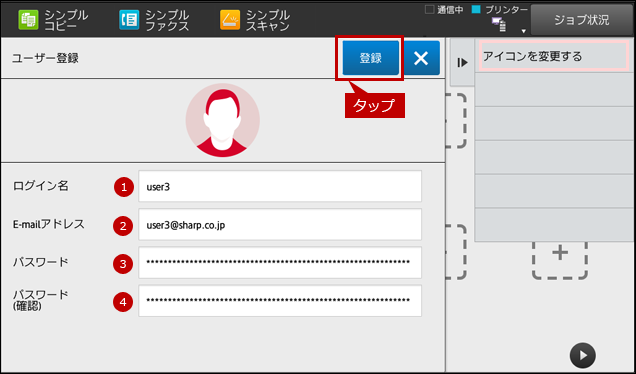Select アイコンを変更する in the action panel
This screenshot has width=636, height=374.
pos(552,56)
